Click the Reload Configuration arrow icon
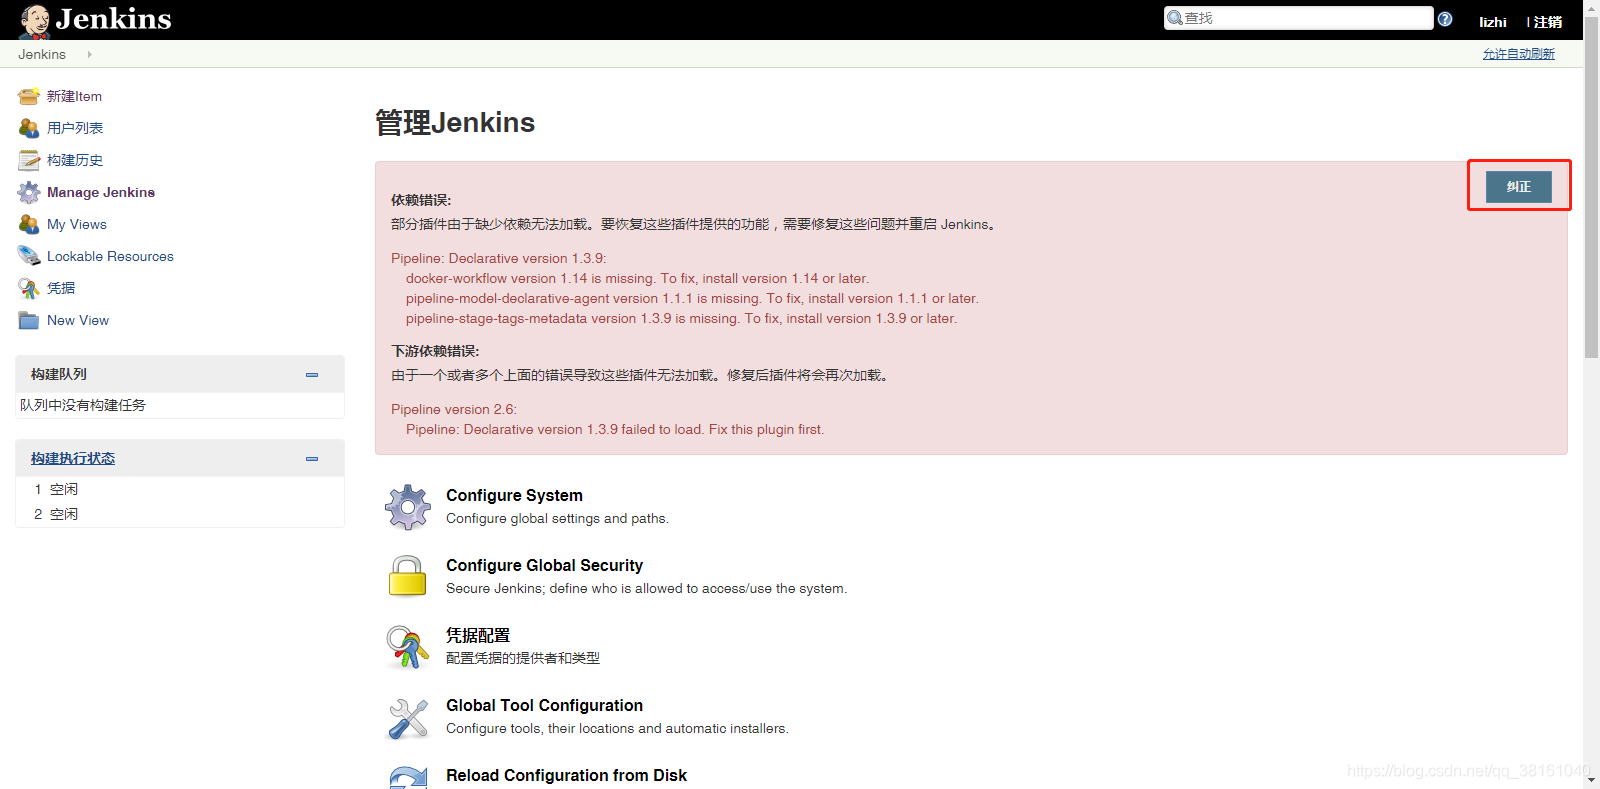Screen dimensions: 1600x789 point(408,778)
